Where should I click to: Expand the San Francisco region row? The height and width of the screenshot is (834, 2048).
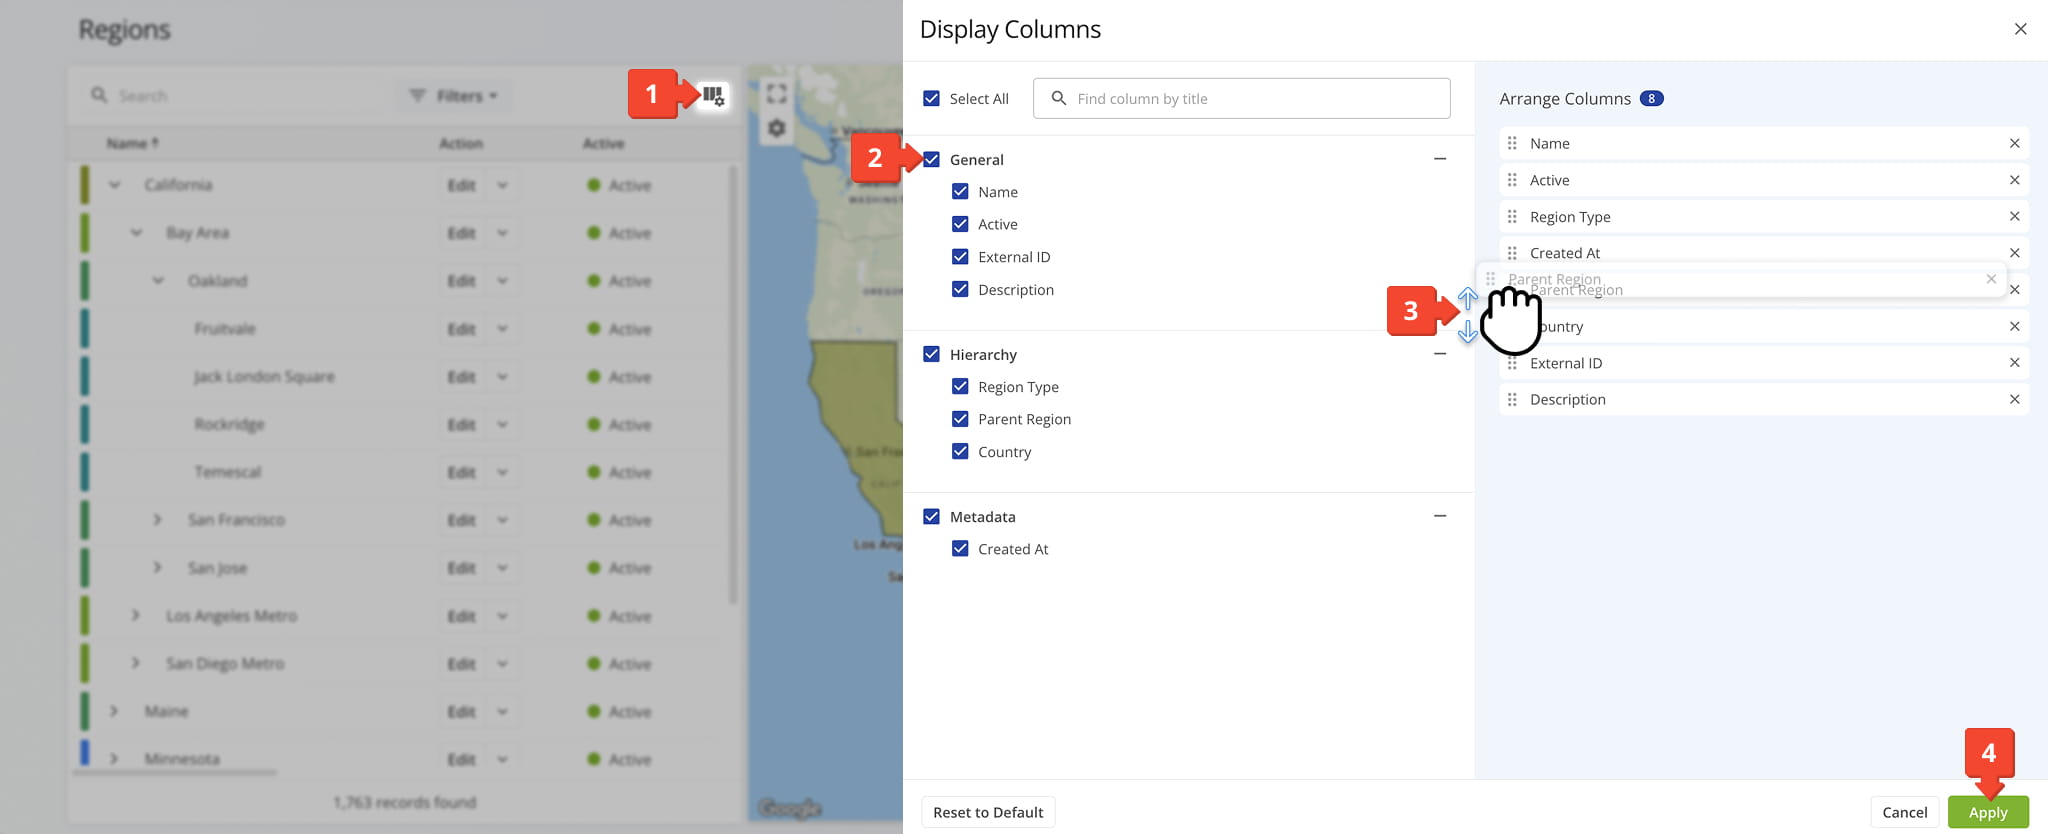coord(157,520)
